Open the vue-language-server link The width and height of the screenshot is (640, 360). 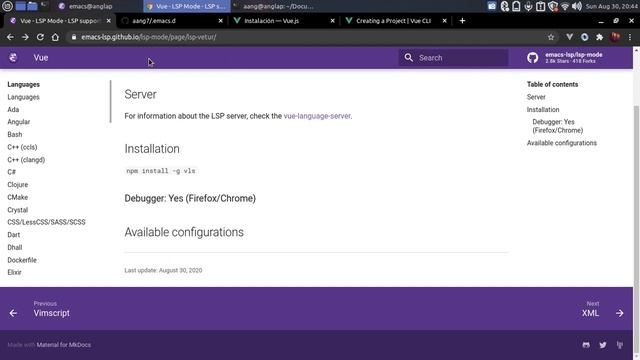click(x=317, y=116)
